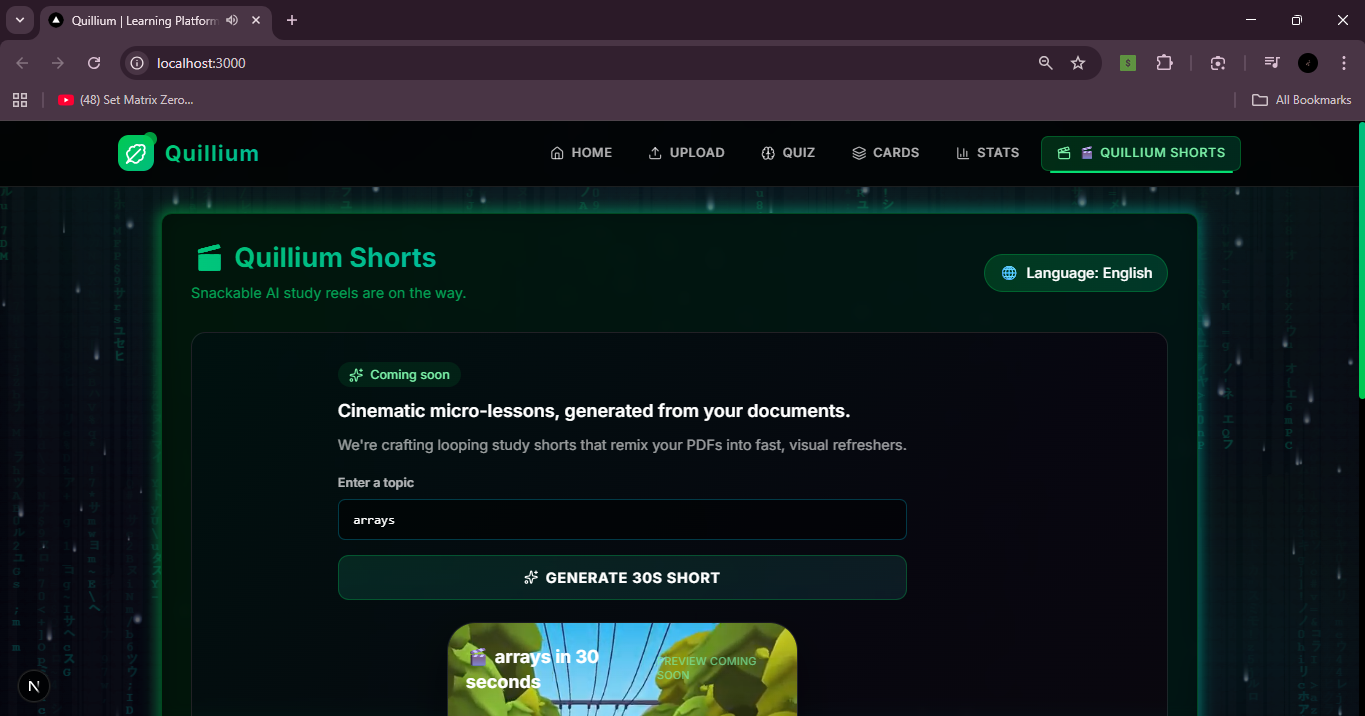Close the Quillium Learning Platform tab
Image resolution: width=1365 pixels, height=716 pixels.
pos(256,20)
